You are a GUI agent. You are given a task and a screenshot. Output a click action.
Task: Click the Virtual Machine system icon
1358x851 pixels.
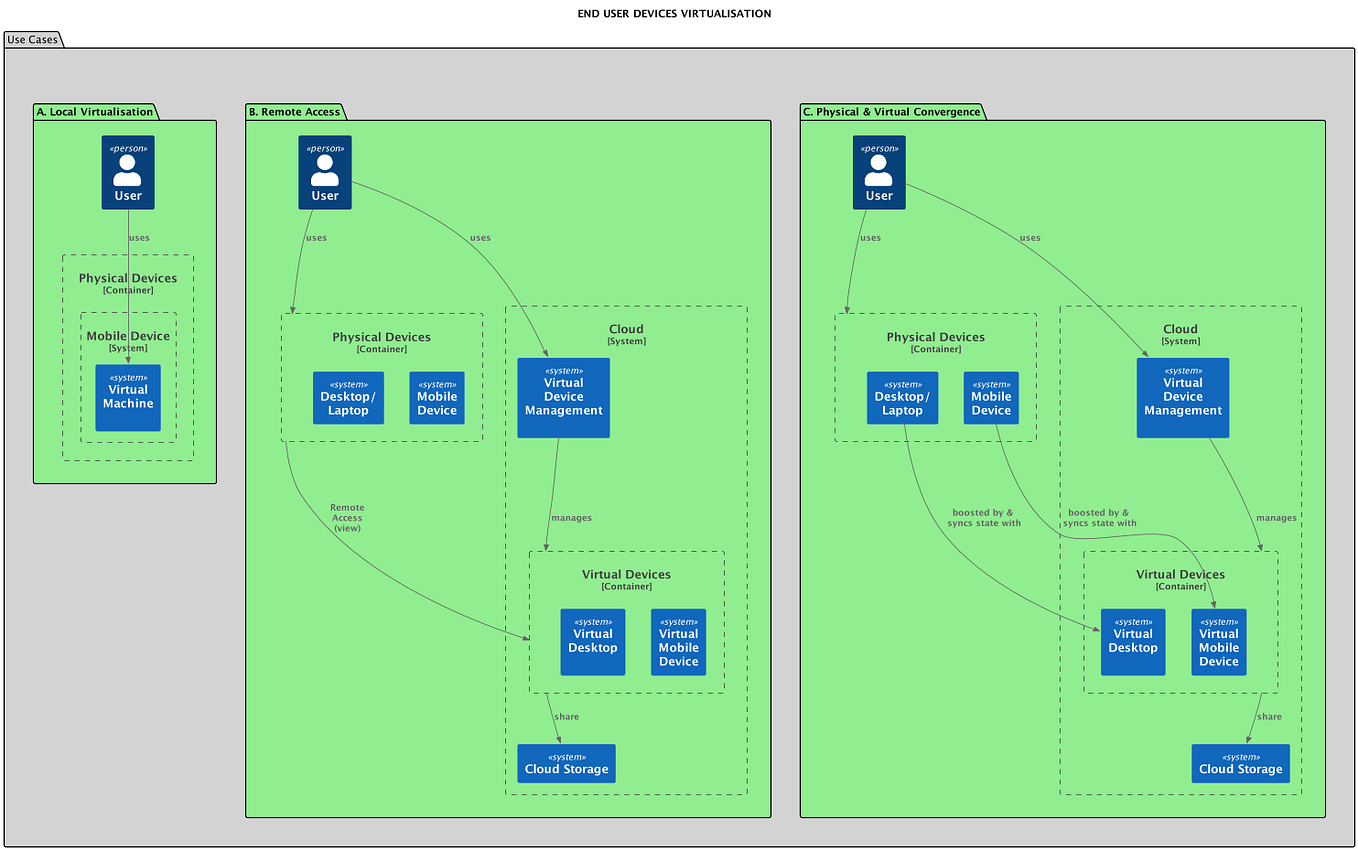point(127,398)
